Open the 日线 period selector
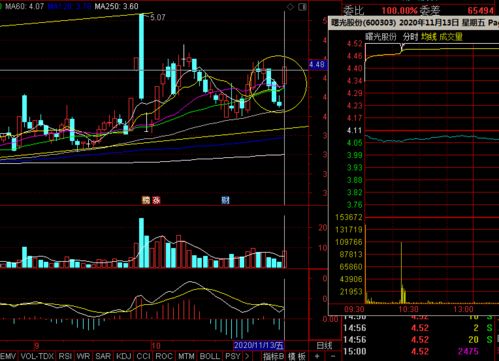Screen dimensions: 499x361 pos(324,345)
